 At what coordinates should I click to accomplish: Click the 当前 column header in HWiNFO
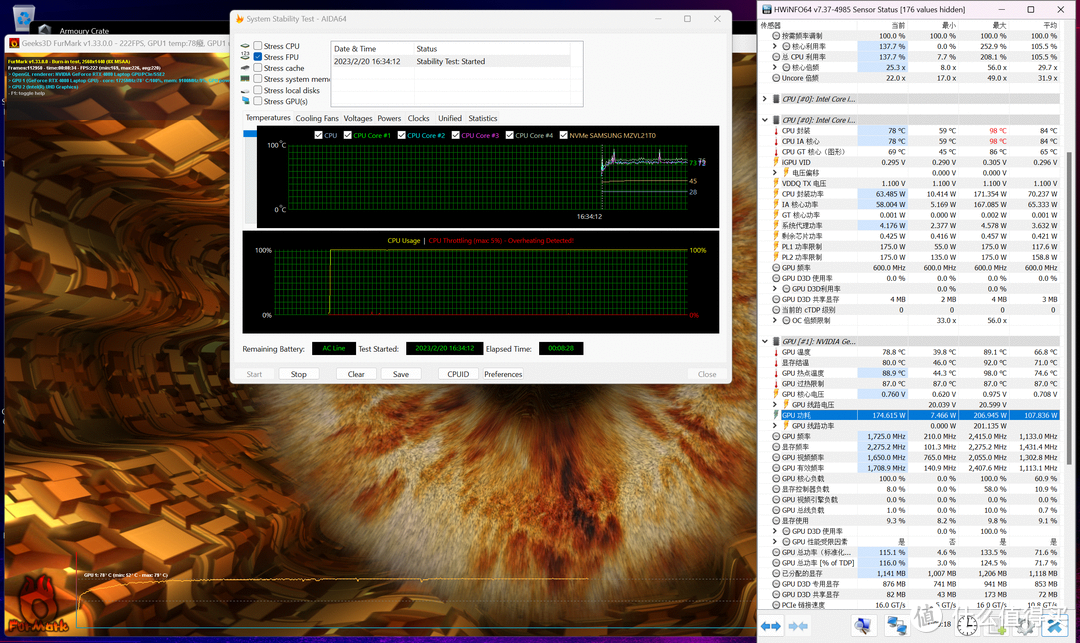pyautogui.click(x=898, y=25)
